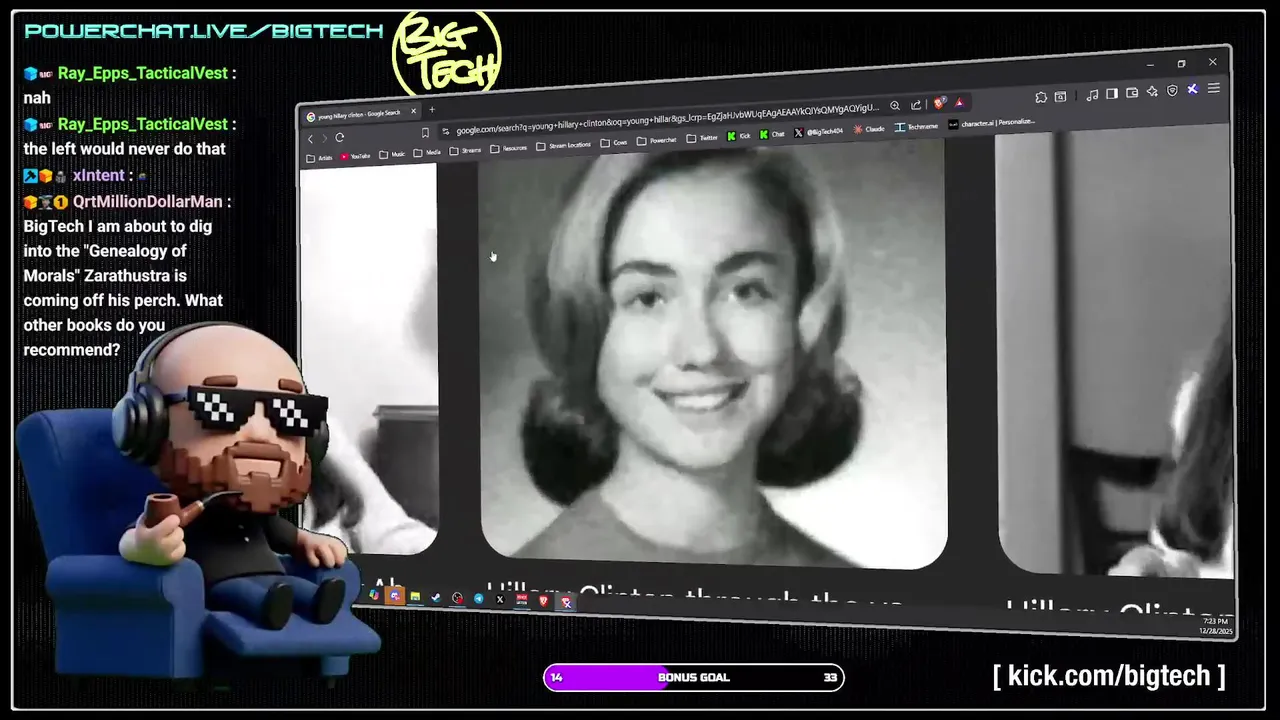Open the Extensions puzzle piece icon

tap(1041, 97)
